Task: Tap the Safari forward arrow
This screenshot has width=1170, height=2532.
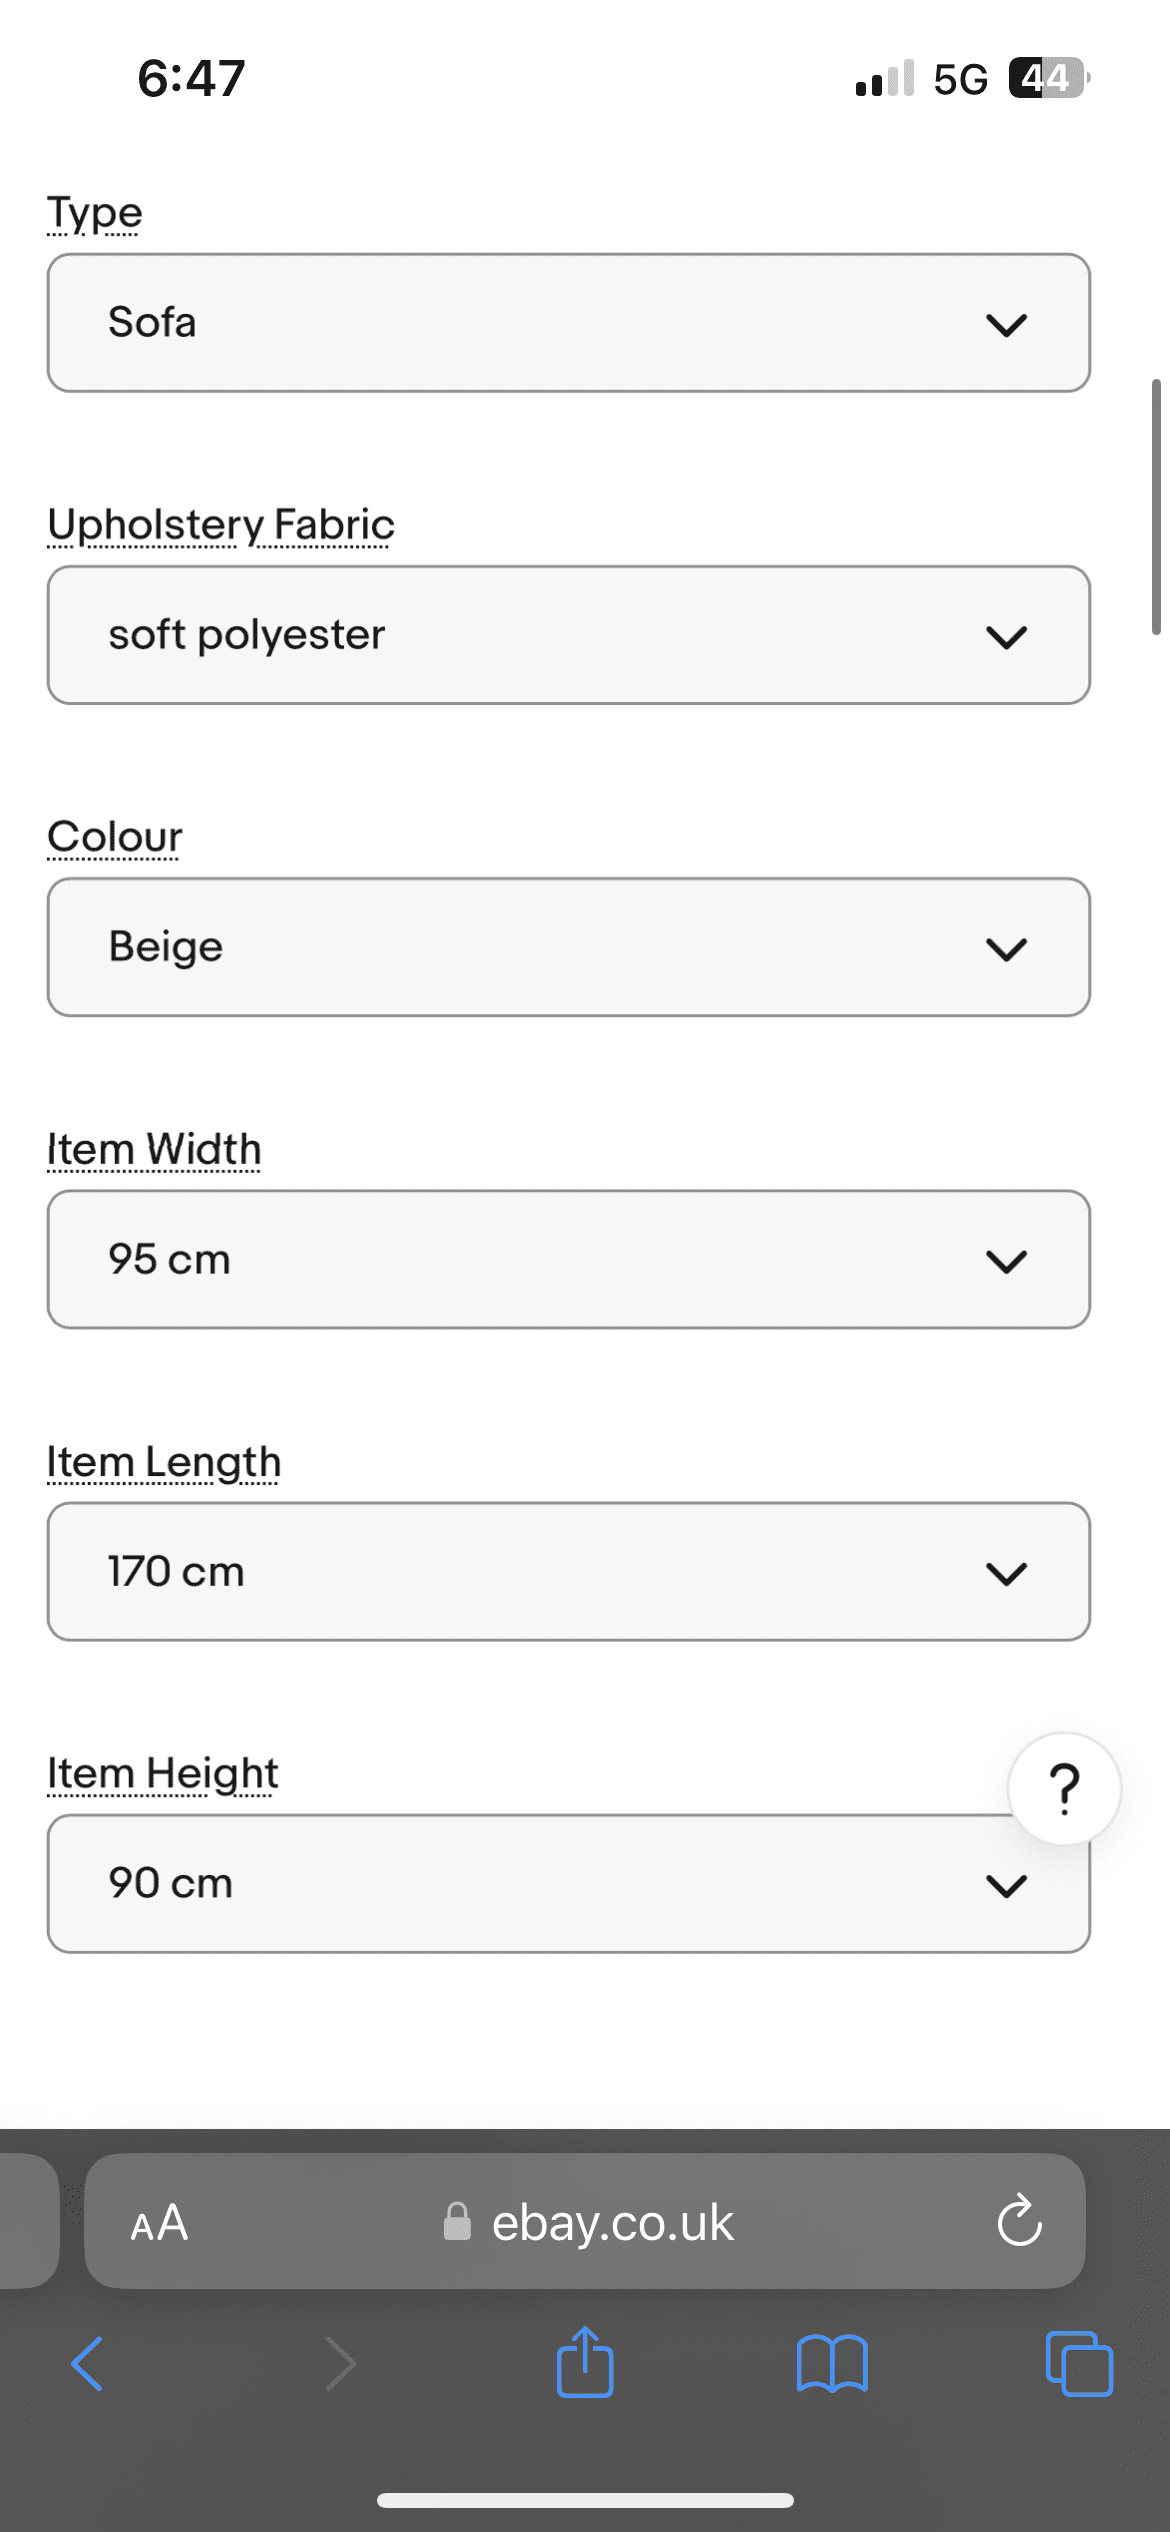Action: (340, 2364)
